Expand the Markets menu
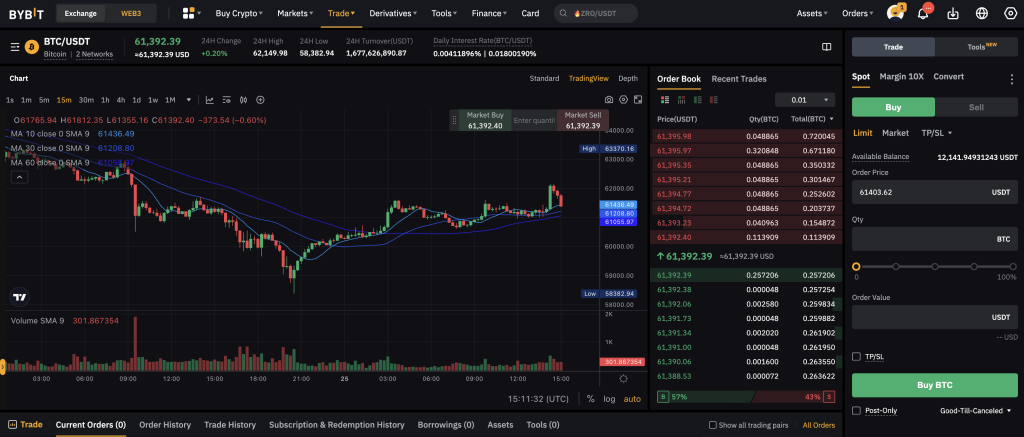This screenshot has height=437, width=1024. coord(295,13)
